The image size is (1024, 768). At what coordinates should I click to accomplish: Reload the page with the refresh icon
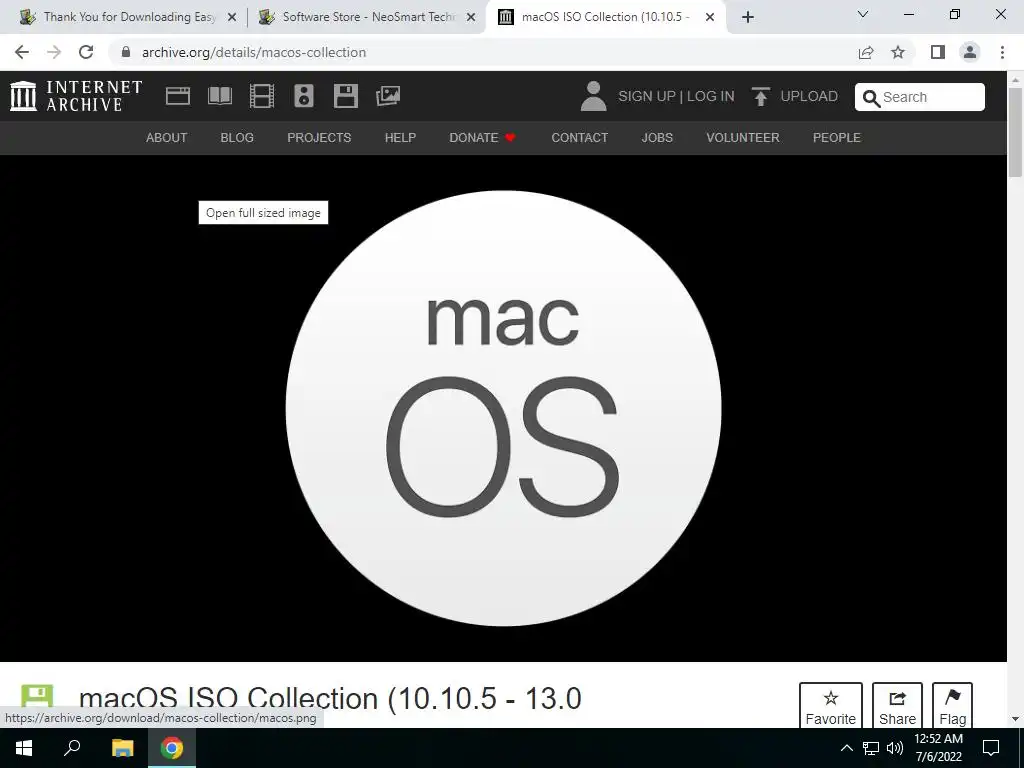click(x=86, y=52)
